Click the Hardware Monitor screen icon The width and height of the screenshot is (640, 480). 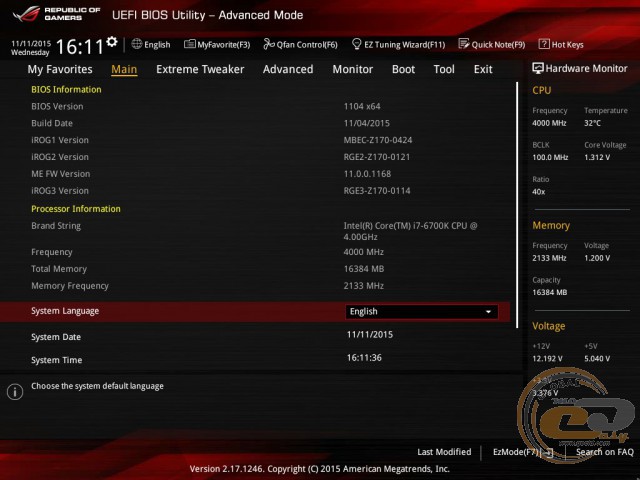(538, 68)
